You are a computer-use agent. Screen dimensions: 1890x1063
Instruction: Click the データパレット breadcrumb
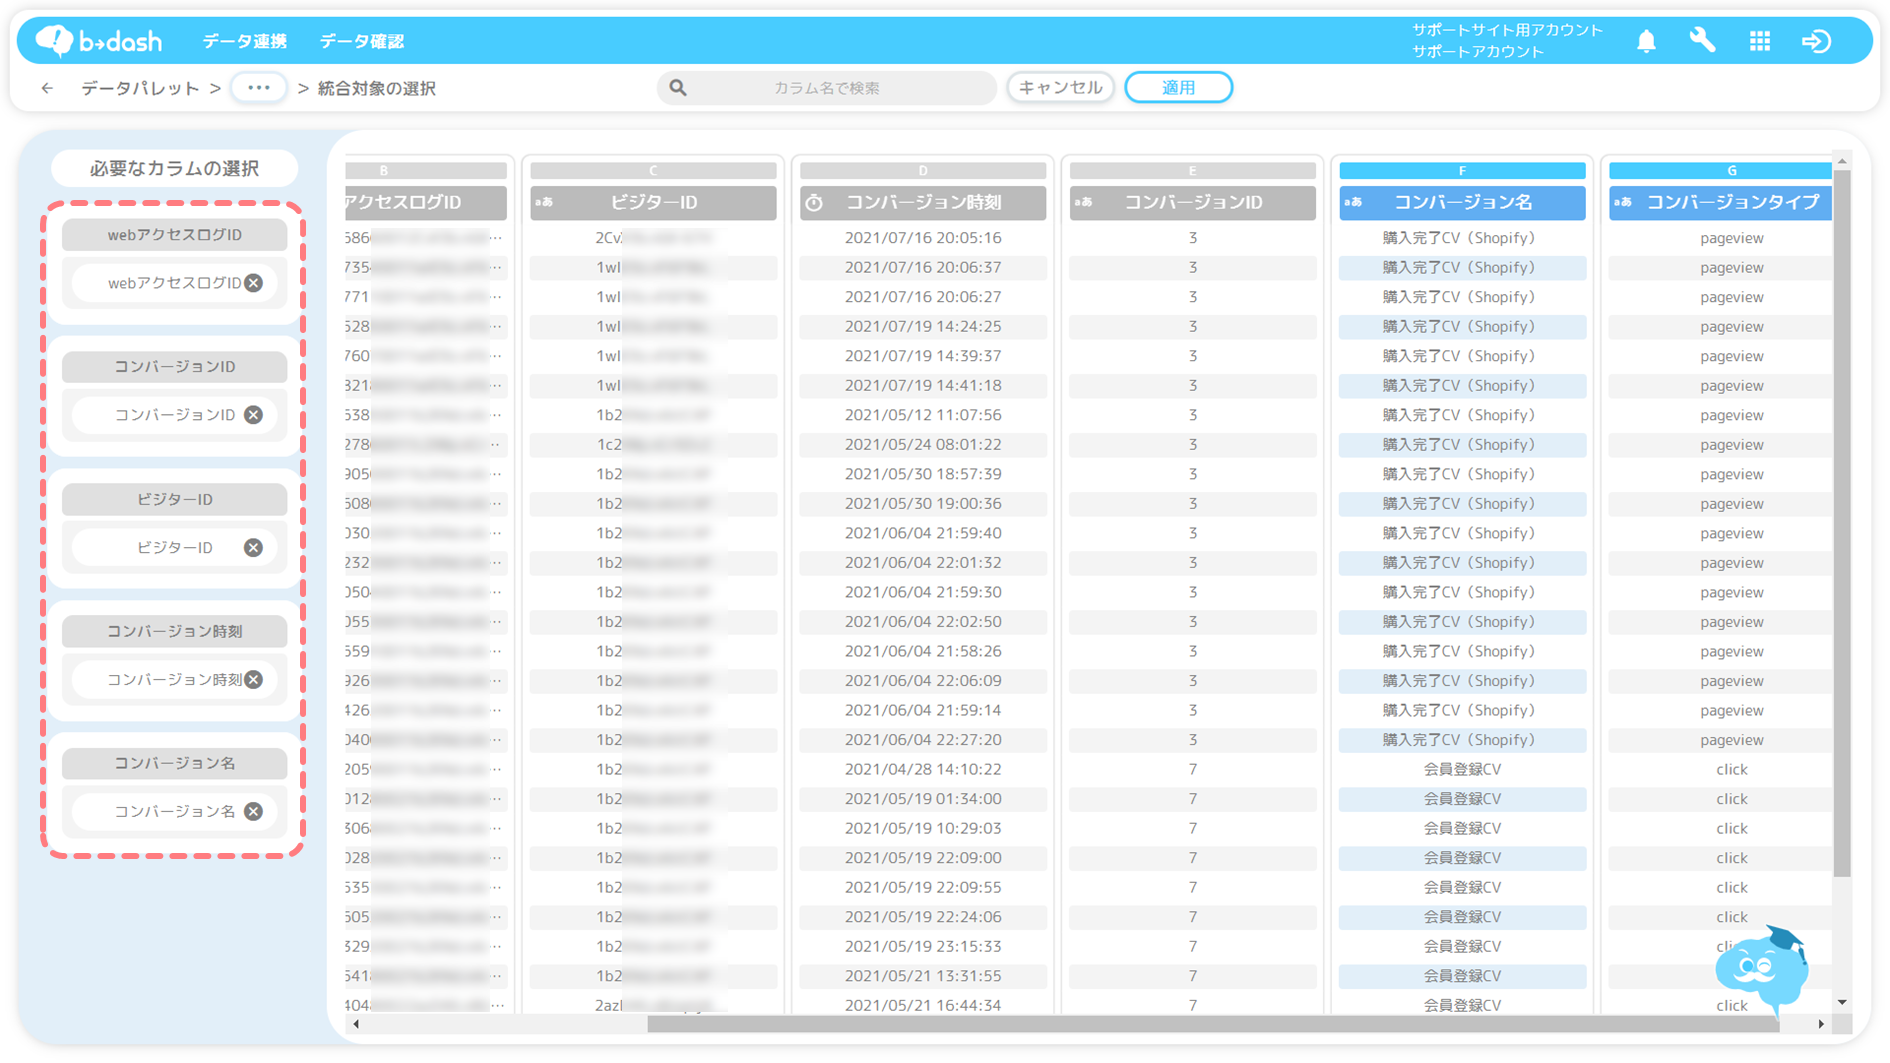click(140, 88)
